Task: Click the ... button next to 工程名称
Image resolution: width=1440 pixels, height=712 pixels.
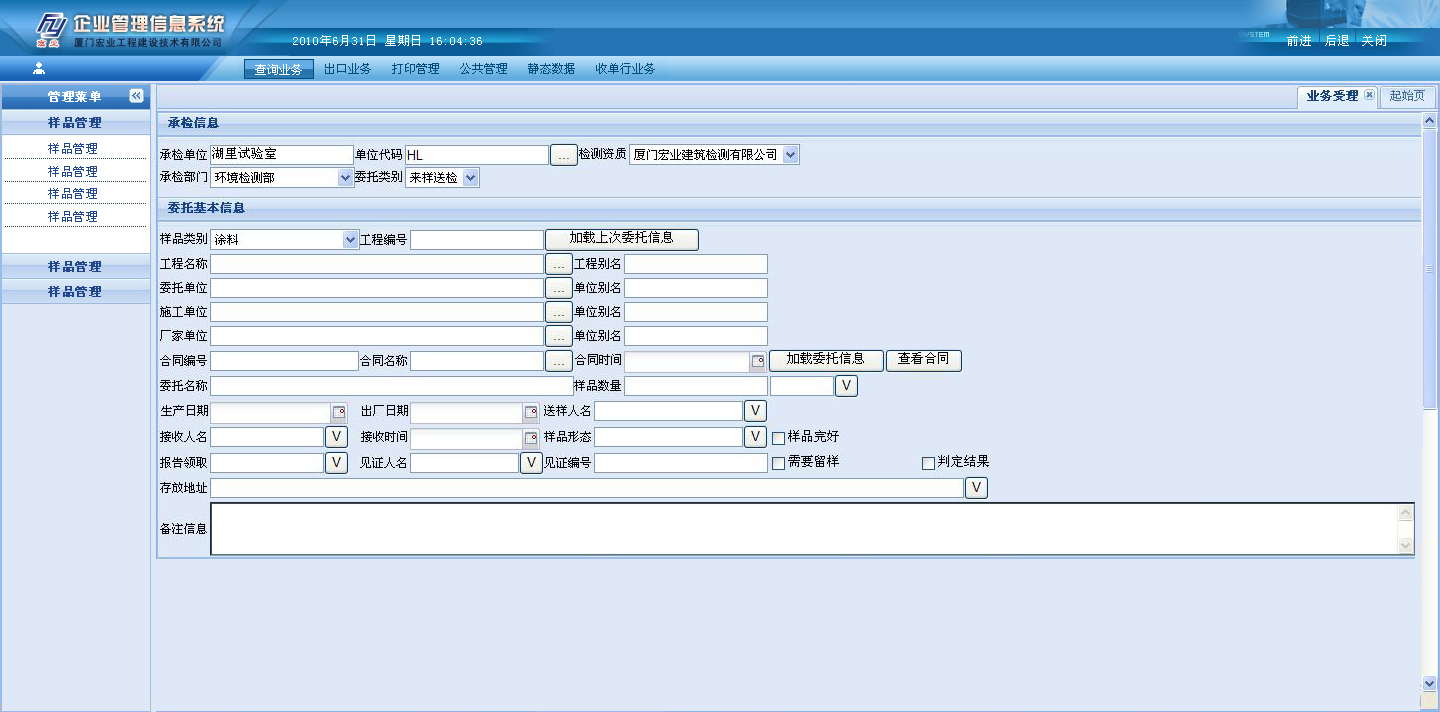Action: [559, 264]
